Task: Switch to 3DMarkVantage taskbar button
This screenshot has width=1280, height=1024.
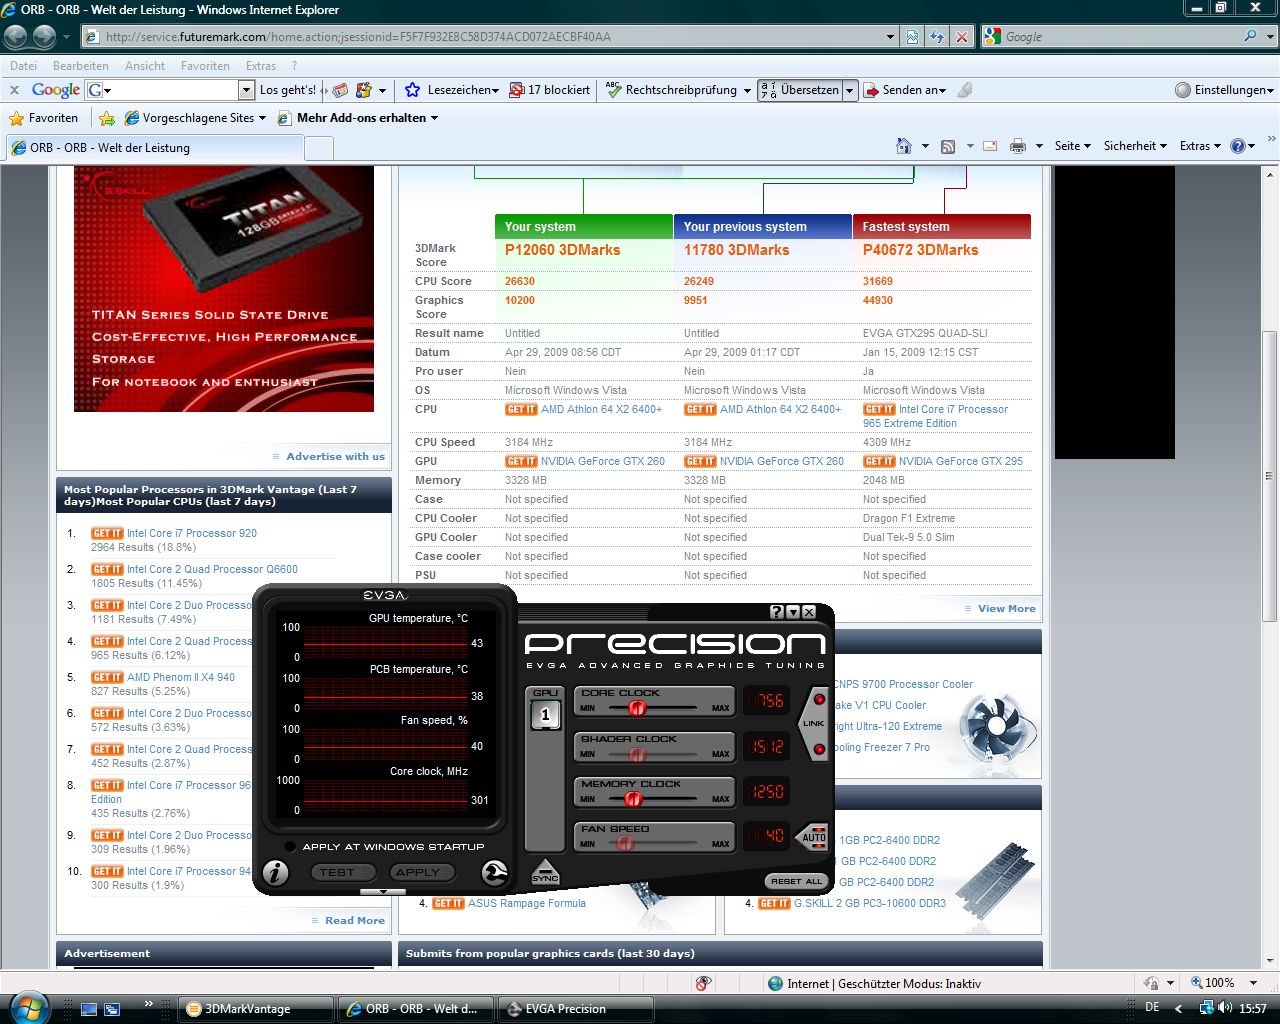Action: (256, 1009)
